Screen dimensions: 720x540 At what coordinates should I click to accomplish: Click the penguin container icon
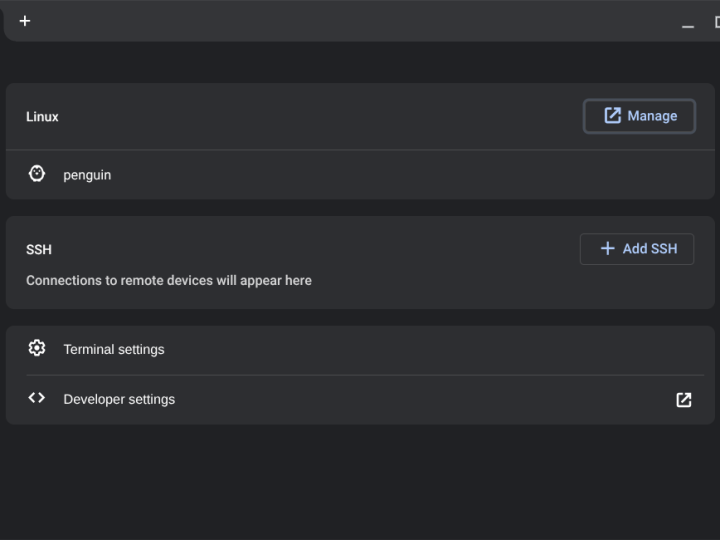[37, 174]
